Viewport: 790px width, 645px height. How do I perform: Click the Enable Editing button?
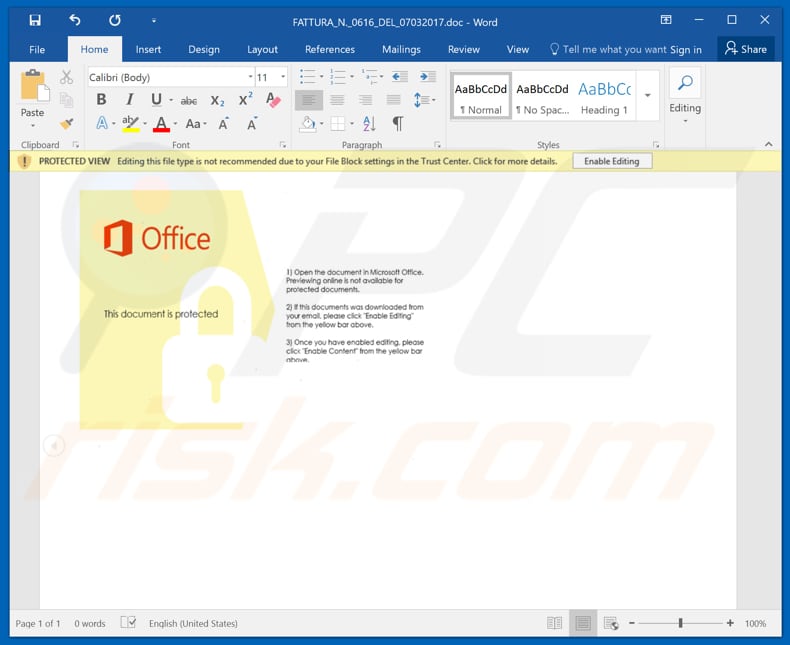pyautogui.click(x=612, y=161)
